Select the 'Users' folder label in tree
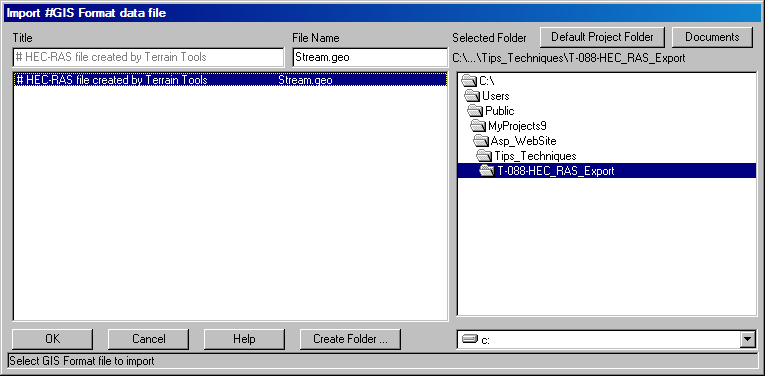This screenshot has height=376, width=765. [496, 96]
